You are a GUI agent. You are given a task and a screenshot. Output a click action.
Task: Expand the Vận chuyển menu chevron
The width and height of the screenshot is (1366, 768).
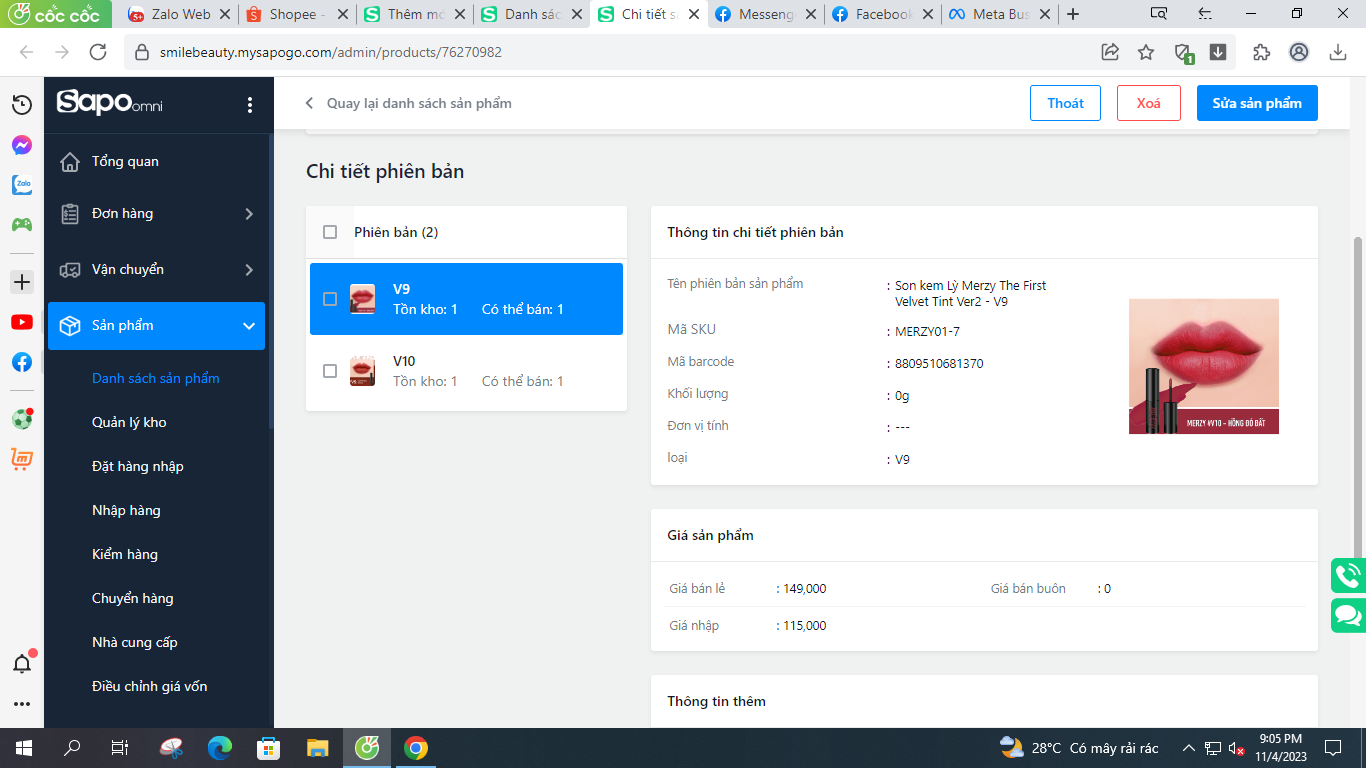point(249,270)
